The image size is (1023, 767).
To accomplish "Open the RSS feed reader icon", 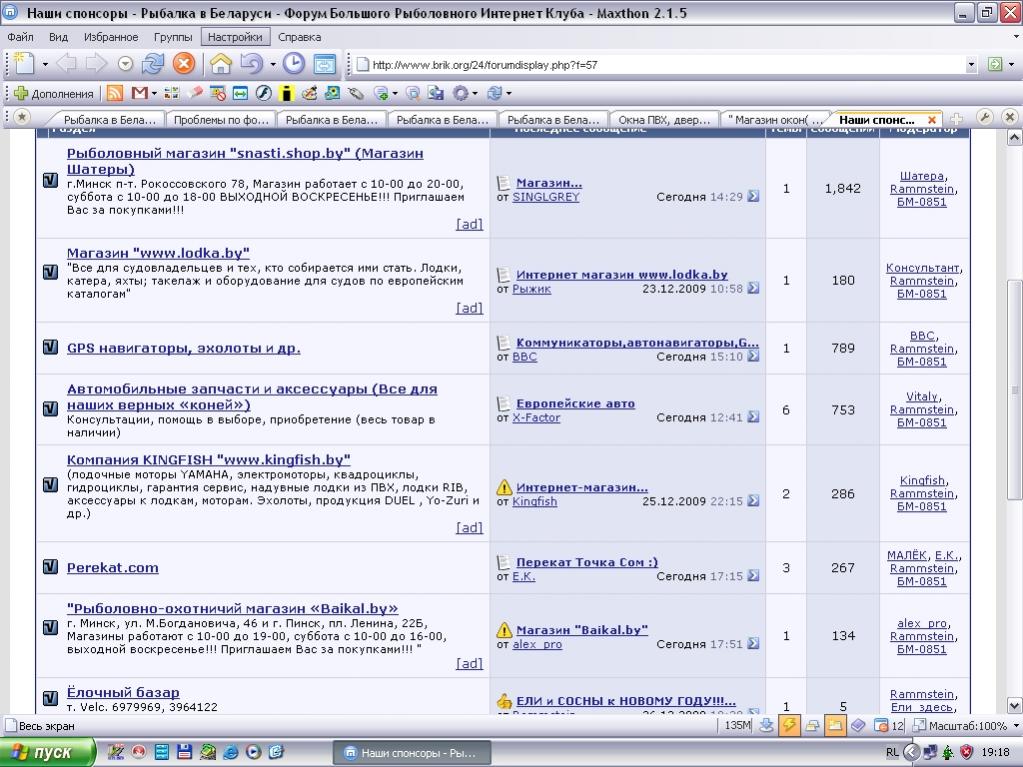I will (x=115, y=93).
